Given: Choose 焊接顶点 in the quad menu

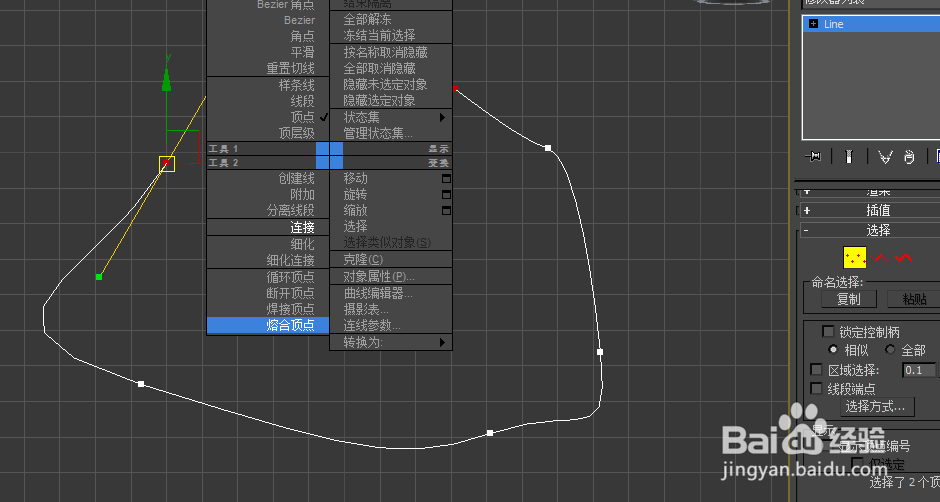Looking at the screenshot, I should [x=268, y=309].
